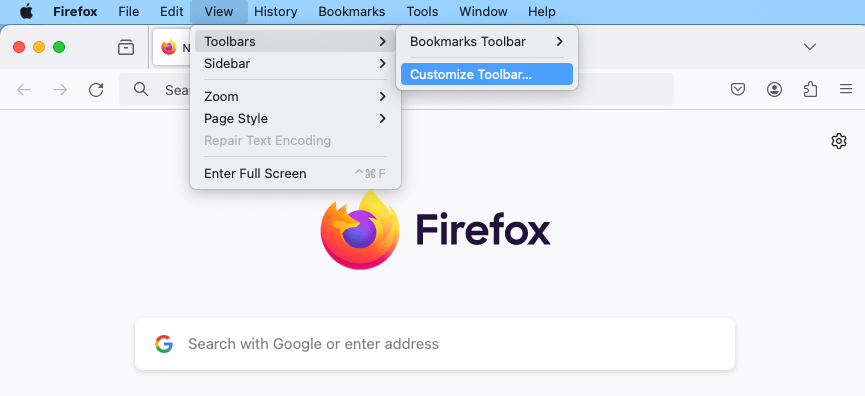Open the Window menu
The image size is (865, 396).
(483, 12)
